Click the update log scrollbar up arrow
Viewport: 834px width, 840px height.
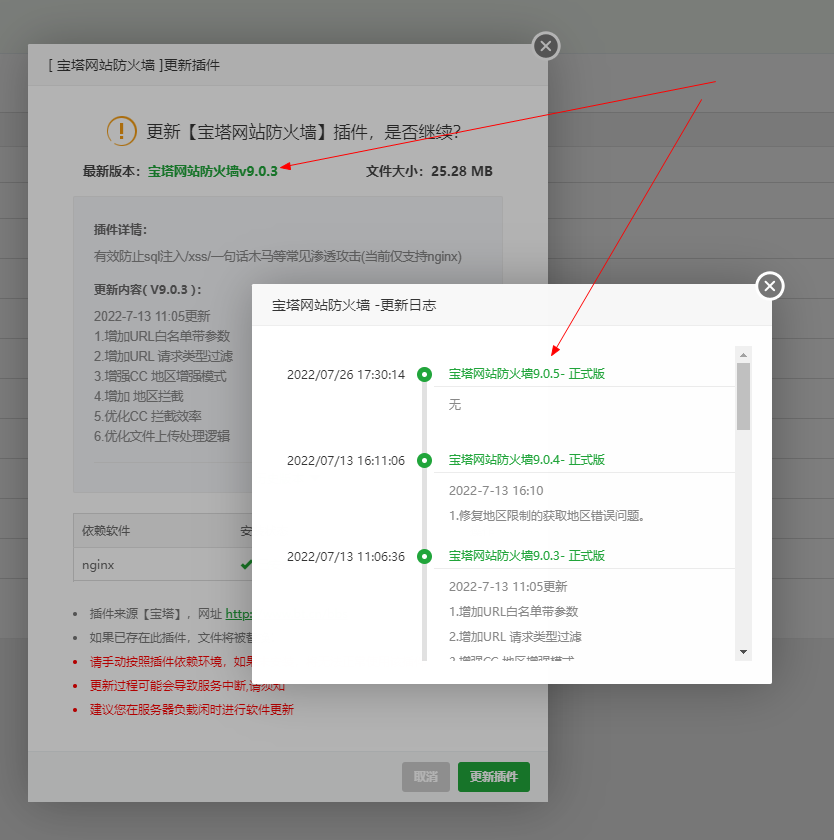click(x=743, y=355)
